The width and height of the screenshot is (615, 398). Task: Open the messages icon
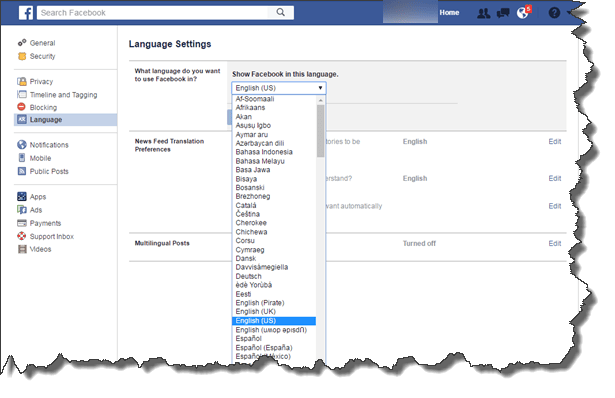click(x=503, y=13)
